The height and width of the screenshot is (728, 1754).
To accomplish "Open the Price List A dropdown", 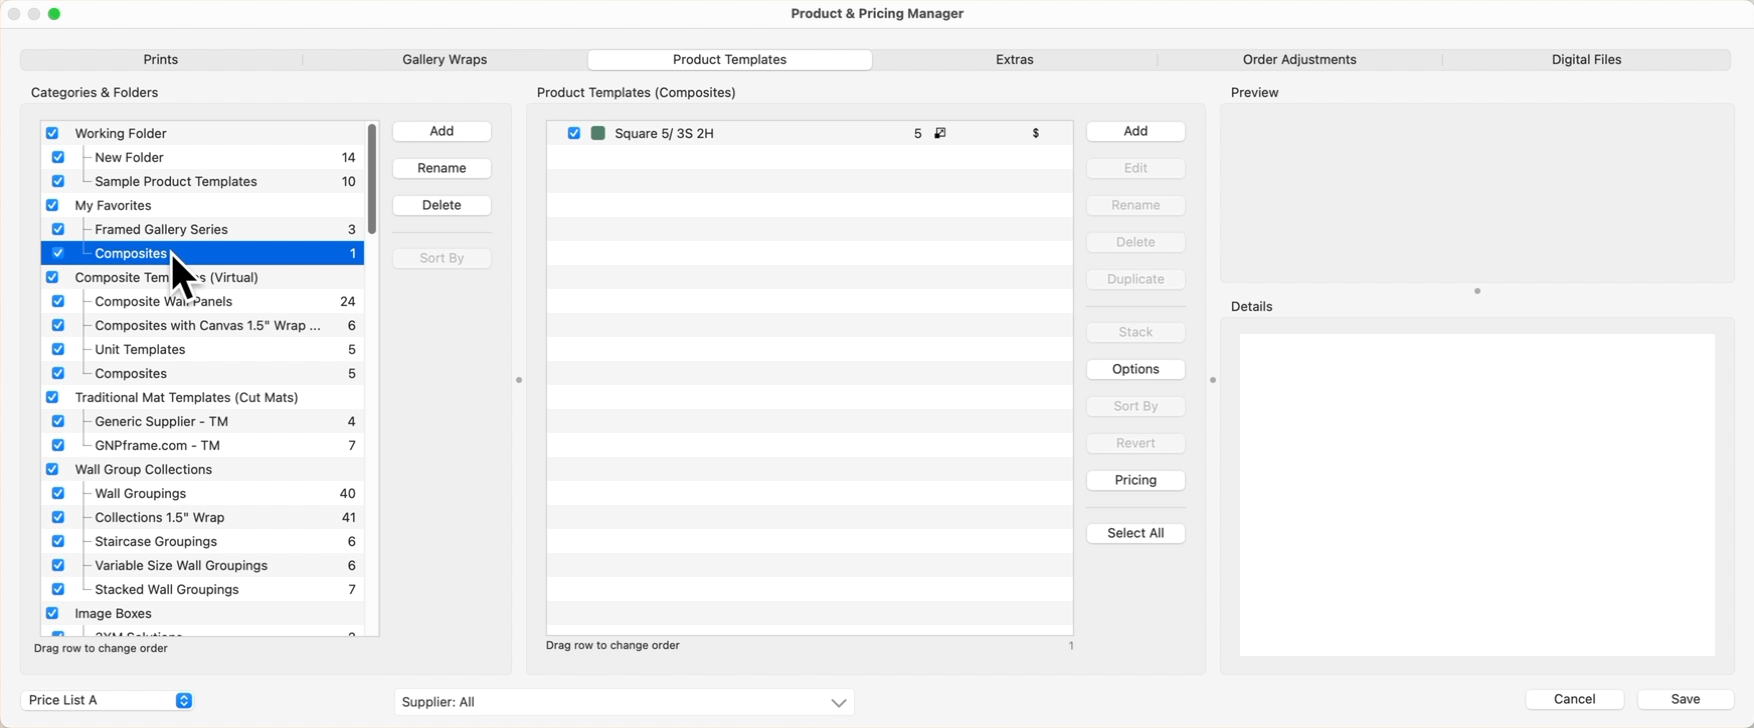I will 106,700.
